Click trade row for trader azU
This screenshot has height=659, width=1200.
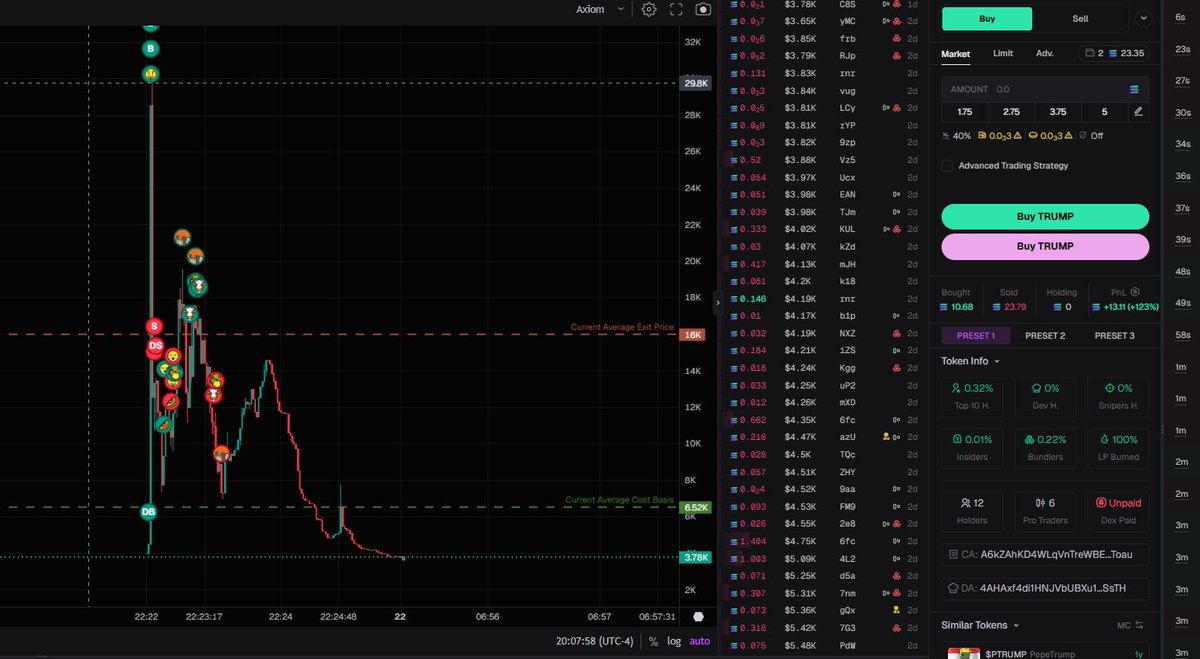coord(824,437)
